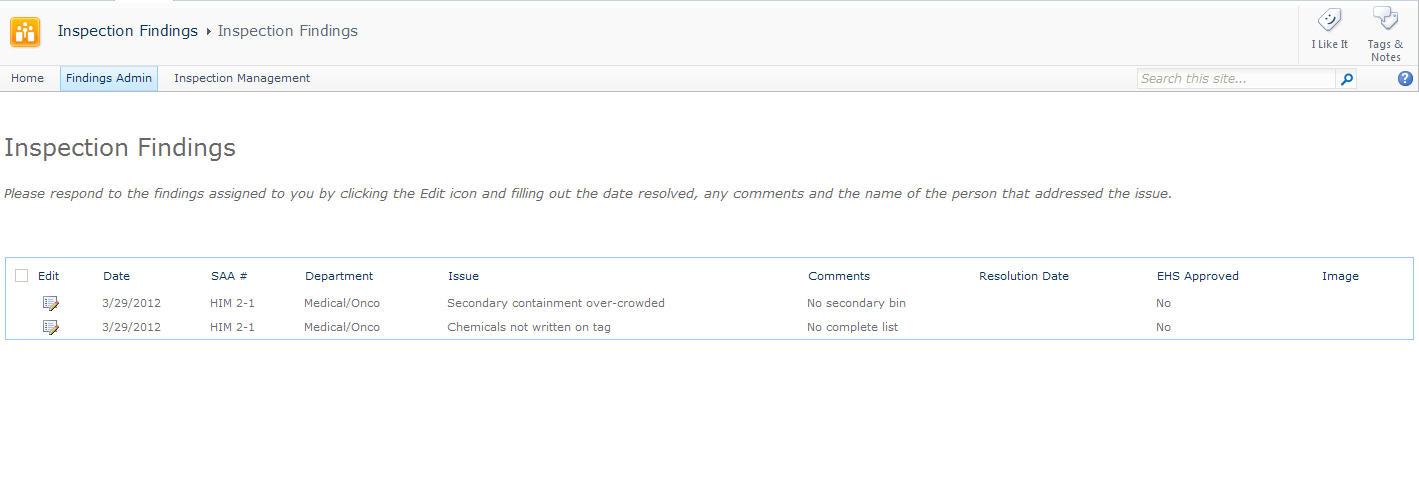
Task: Toggle the select-all checkbox in header
Action: 22,276
